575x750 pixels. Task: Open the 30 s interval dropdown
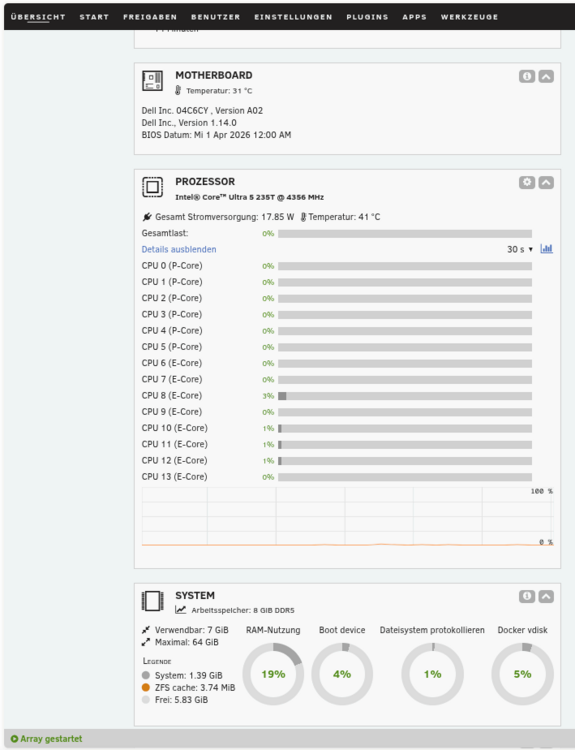(520, 249)
